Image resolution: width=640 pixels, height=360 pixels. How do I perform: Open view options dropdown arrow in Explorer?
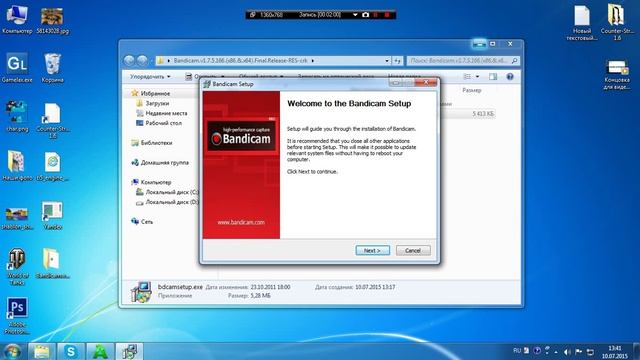pyautogui.click(x=478, y=77)
